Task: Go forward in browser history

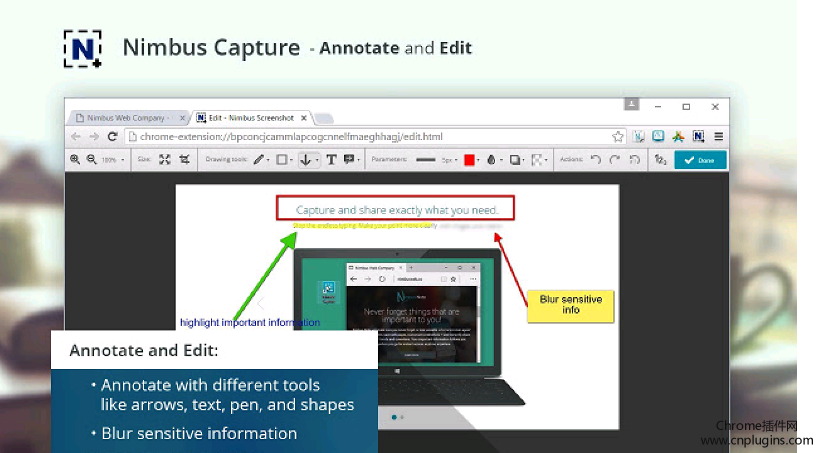Action: click(94, 137)
